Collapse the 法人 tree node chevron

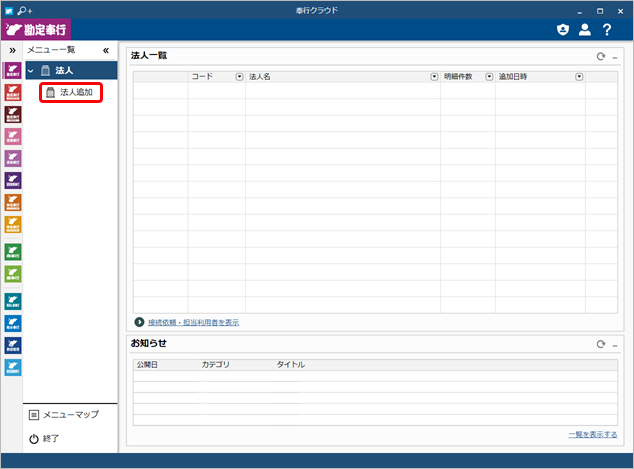click(x=31, y=71)
